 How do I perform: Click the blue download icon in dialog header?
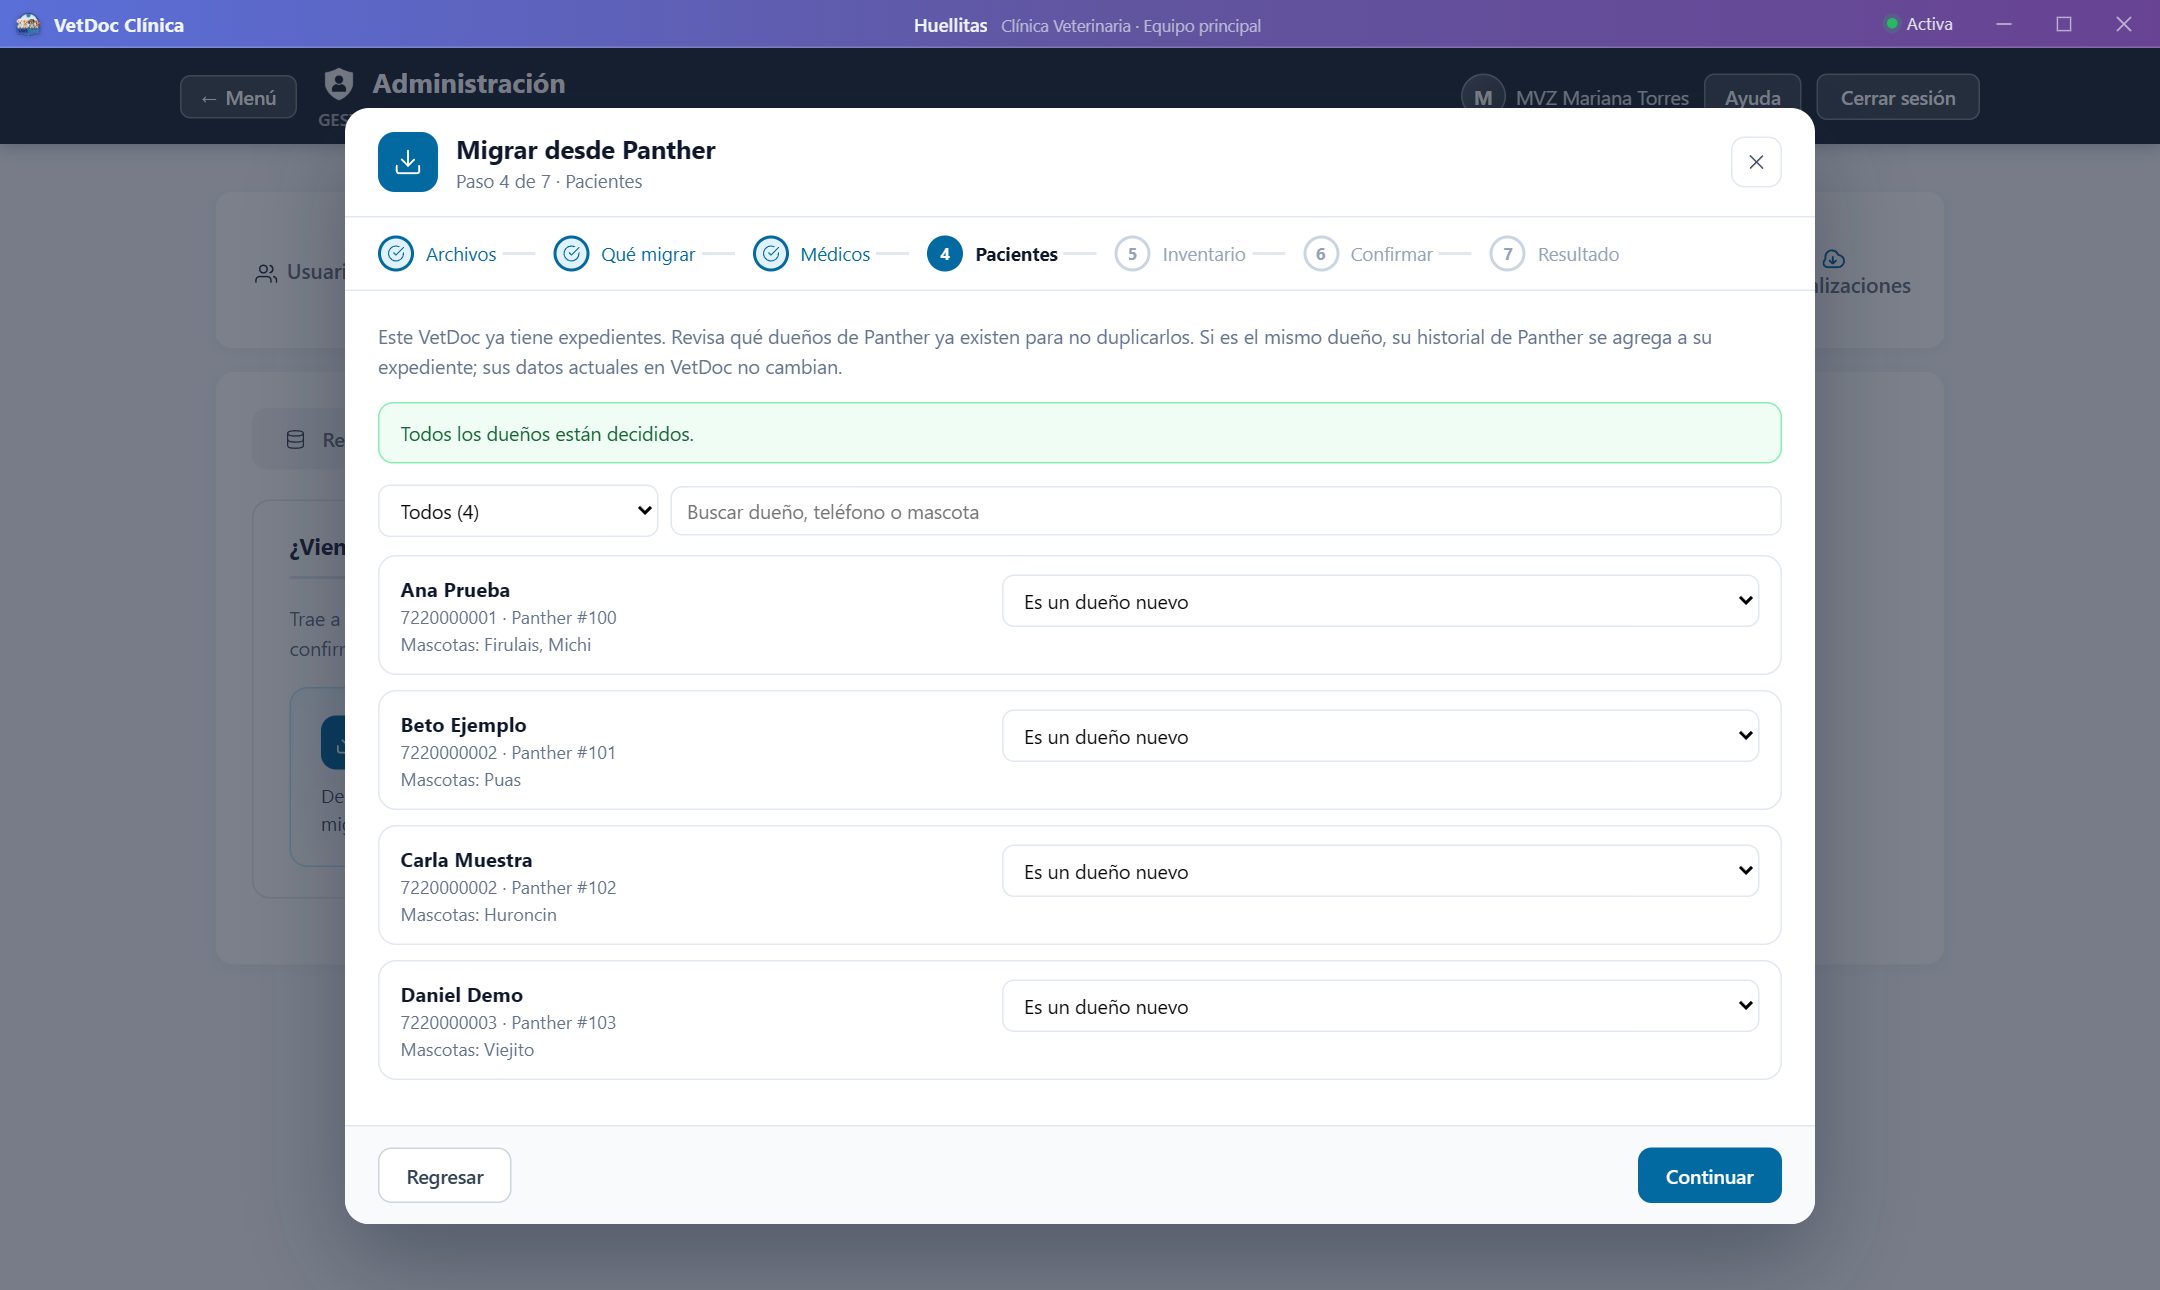tap(408, 162)
